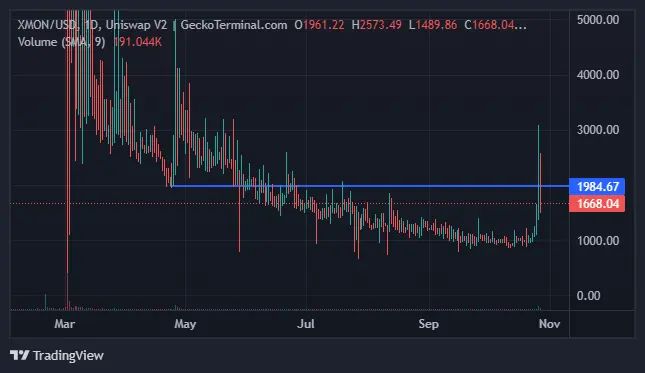Click the high value H2573.49
Viewport: 645px width, 373px height.
pyautogui.click(x=376, y=25)
